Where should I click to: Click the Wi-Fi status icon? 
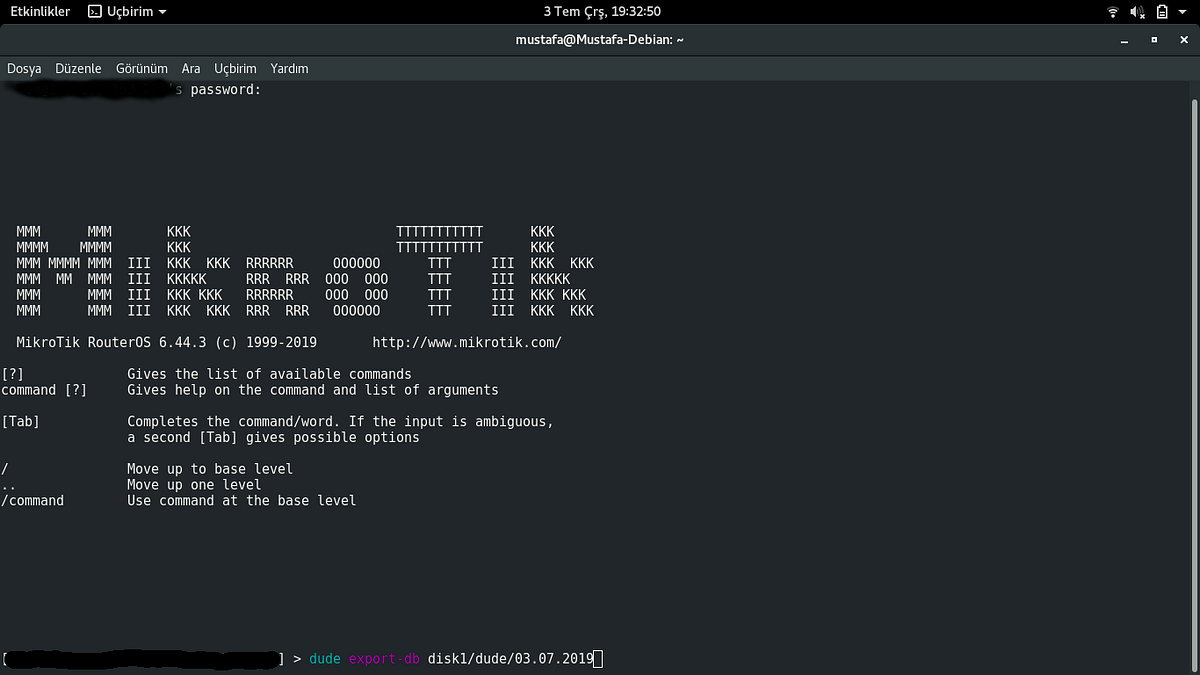coord(1113,12)
